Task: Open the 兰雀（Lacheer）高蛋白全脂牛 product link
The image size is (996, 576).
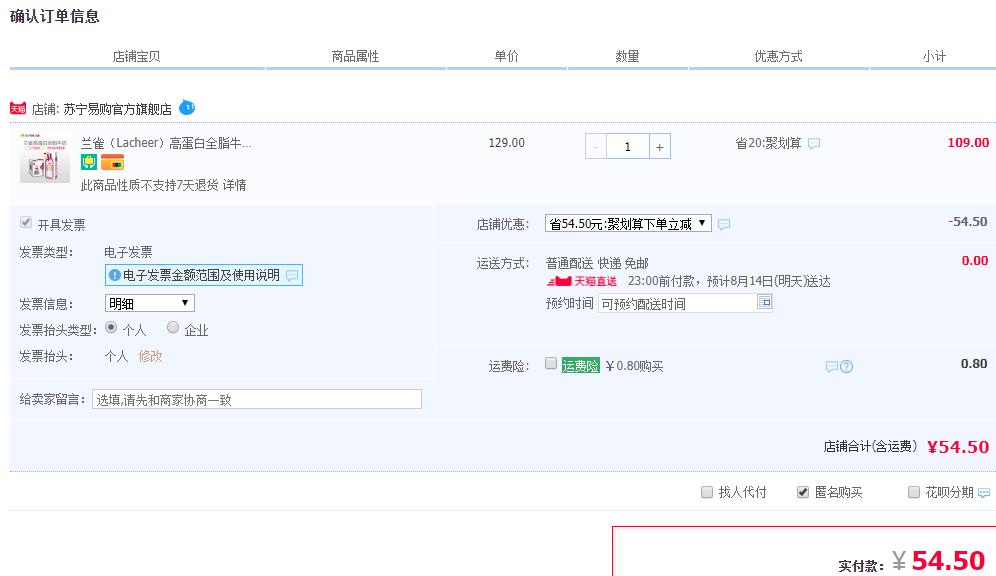Action: [x=166, y=143]
